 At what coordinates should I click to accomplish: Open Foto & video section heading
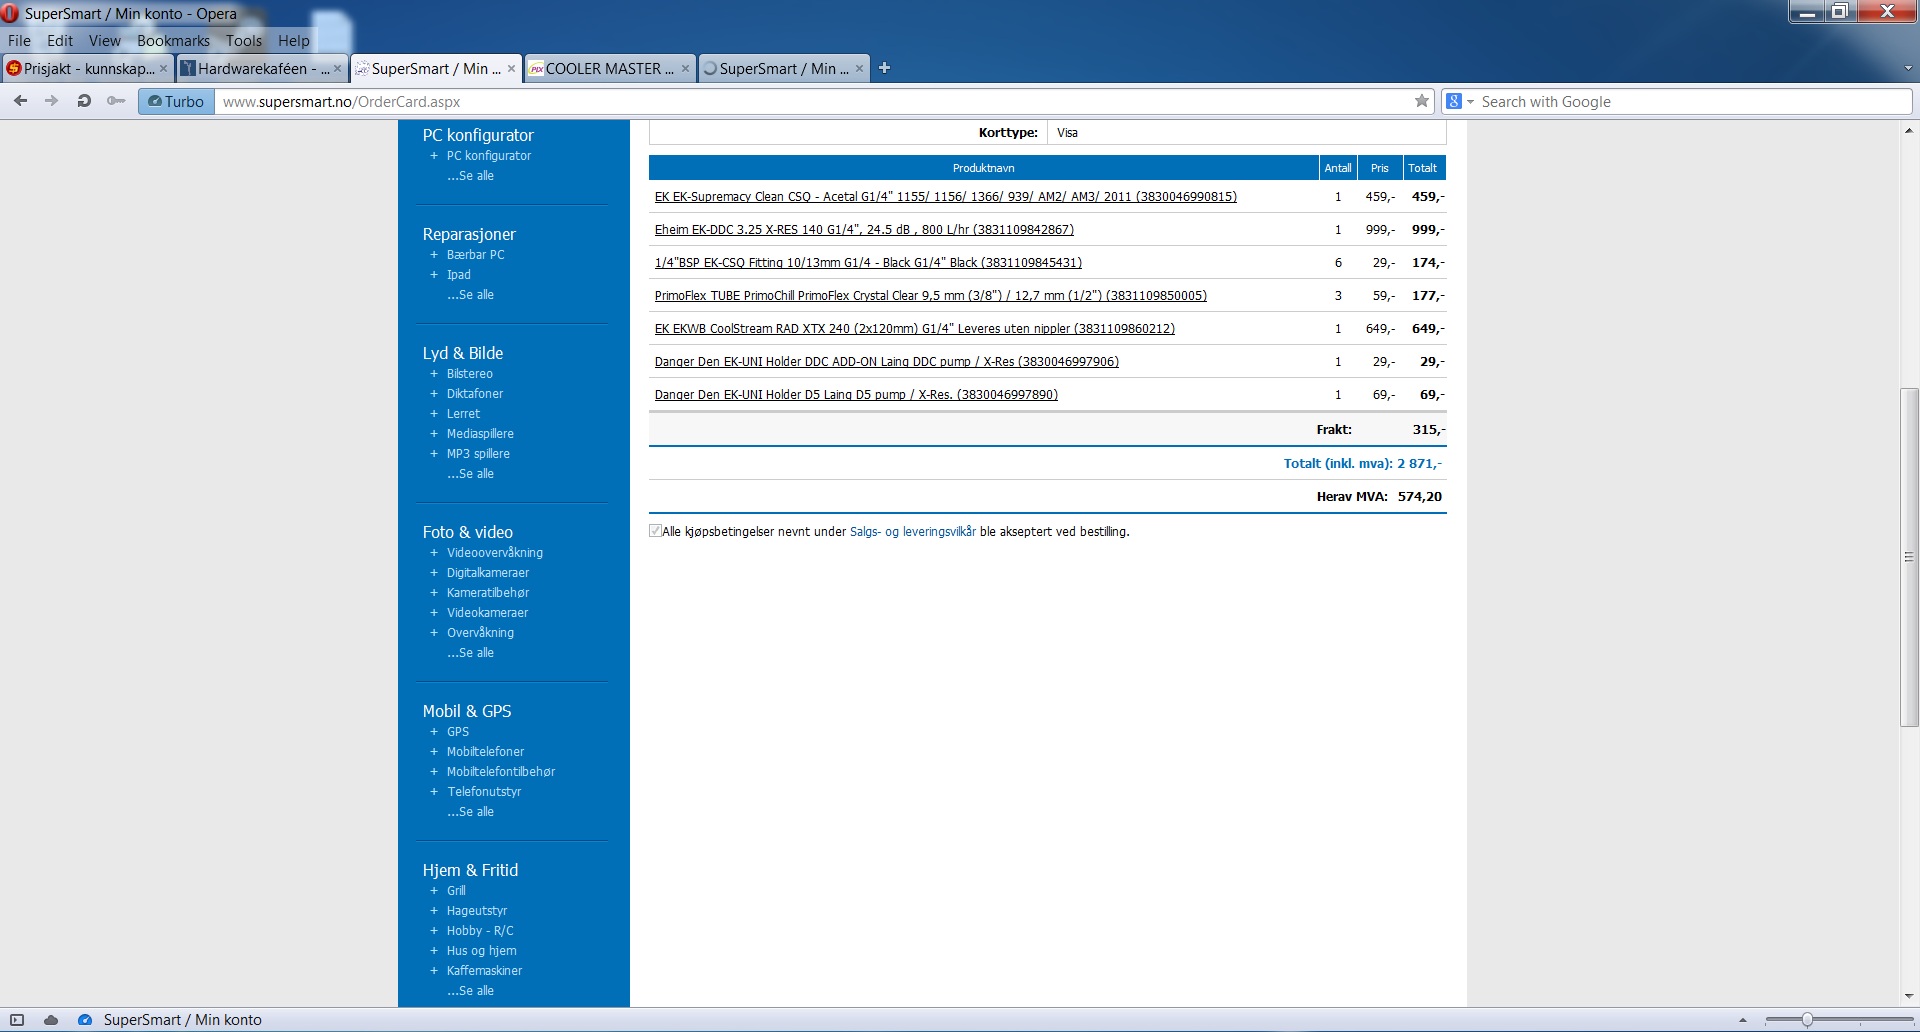(467, 532)
